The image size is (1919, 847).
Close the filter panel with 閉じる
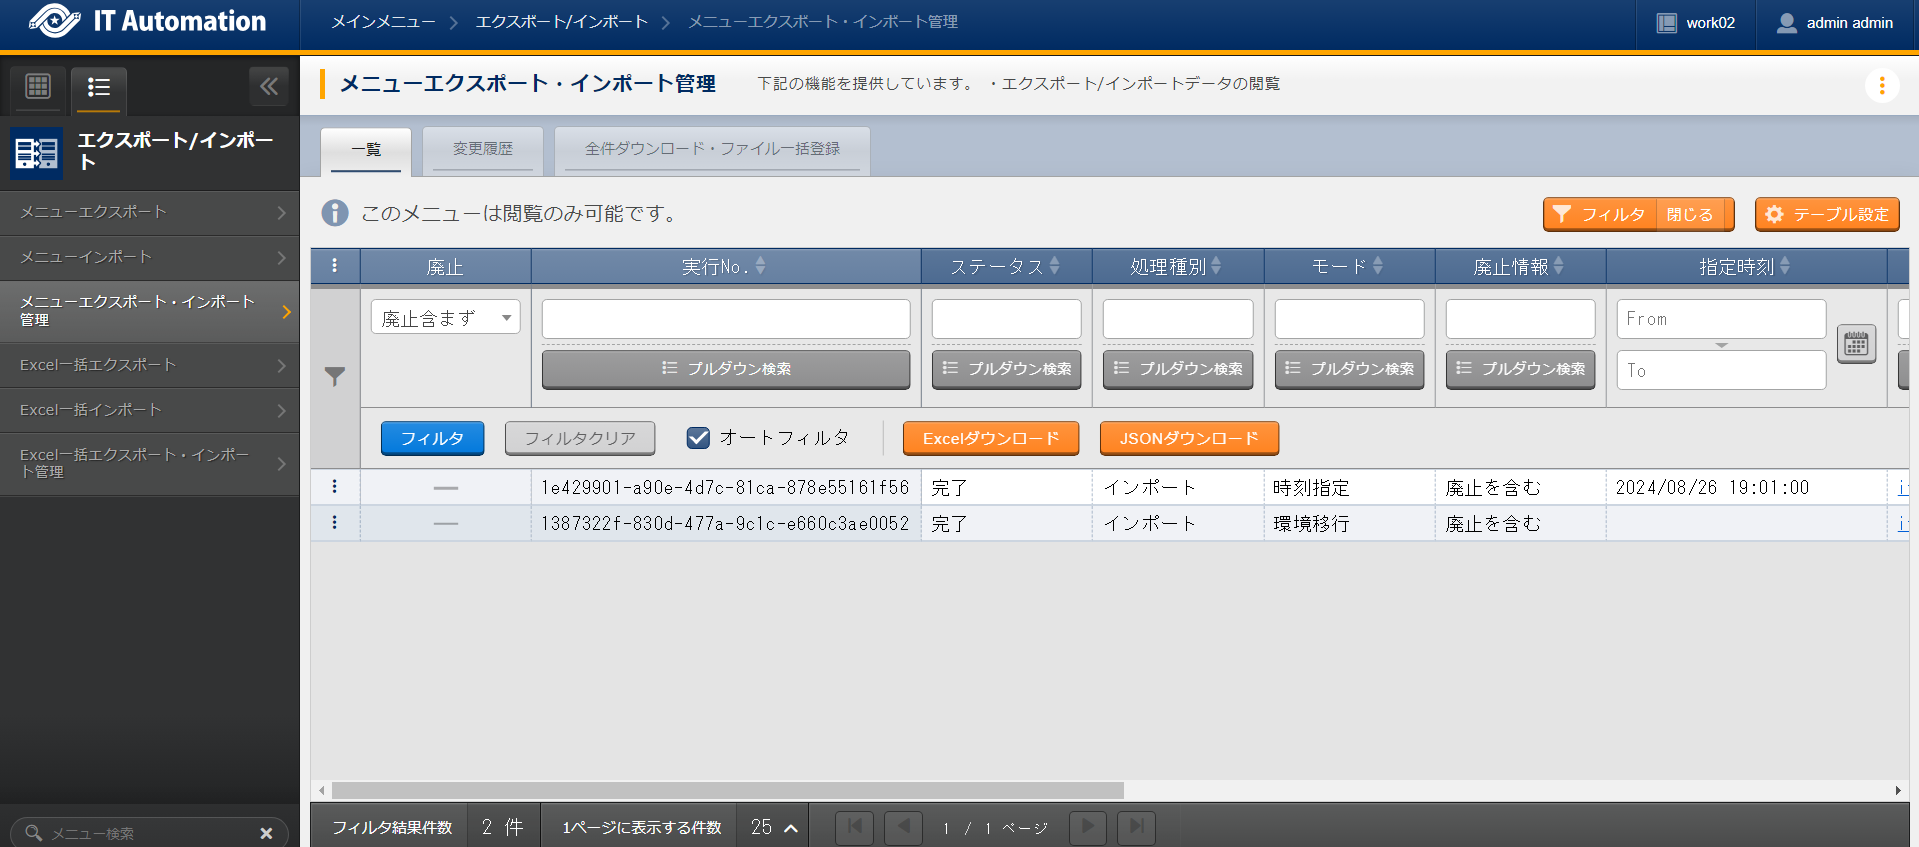[x=1689, y=215]
